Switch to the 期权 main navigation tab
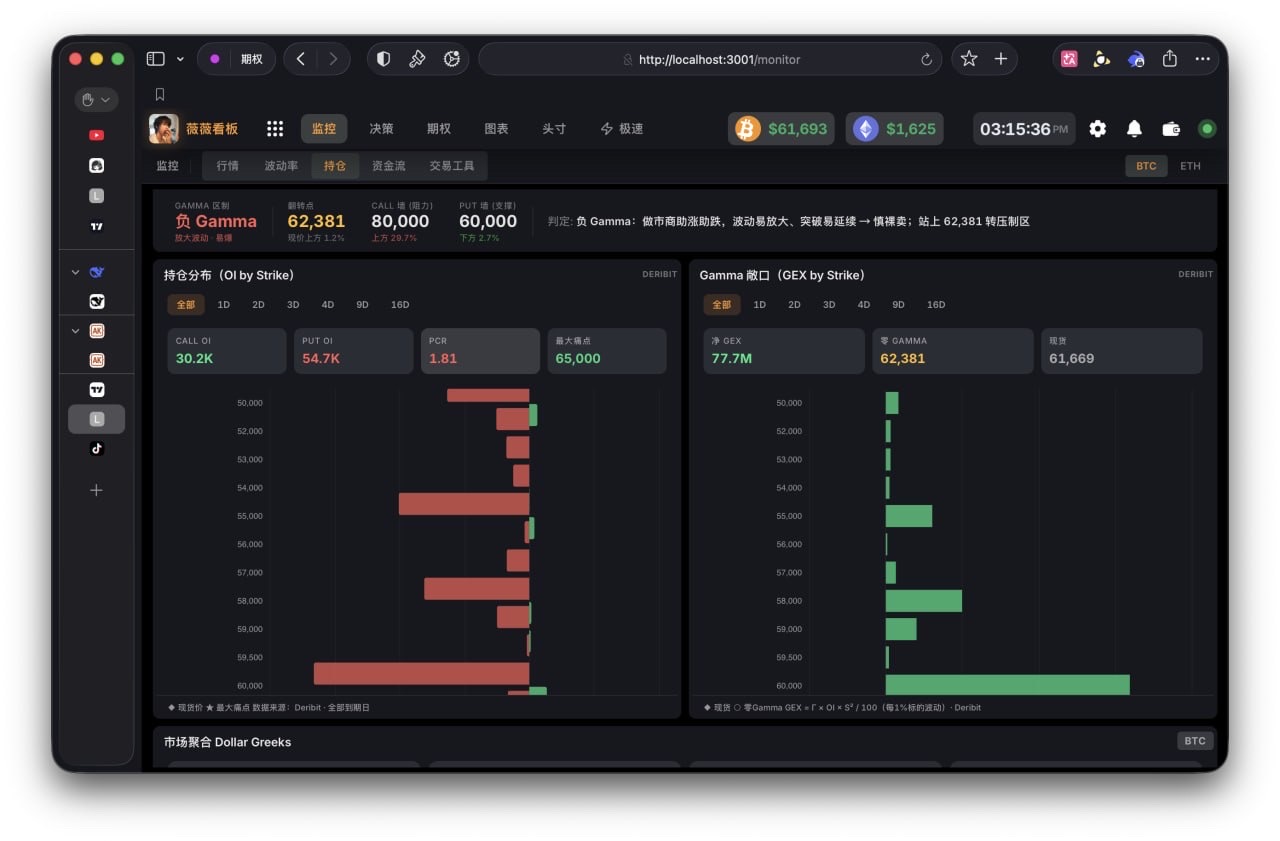Image resolution: width=1280 pixels, height=841 pixels. (438, 129)
